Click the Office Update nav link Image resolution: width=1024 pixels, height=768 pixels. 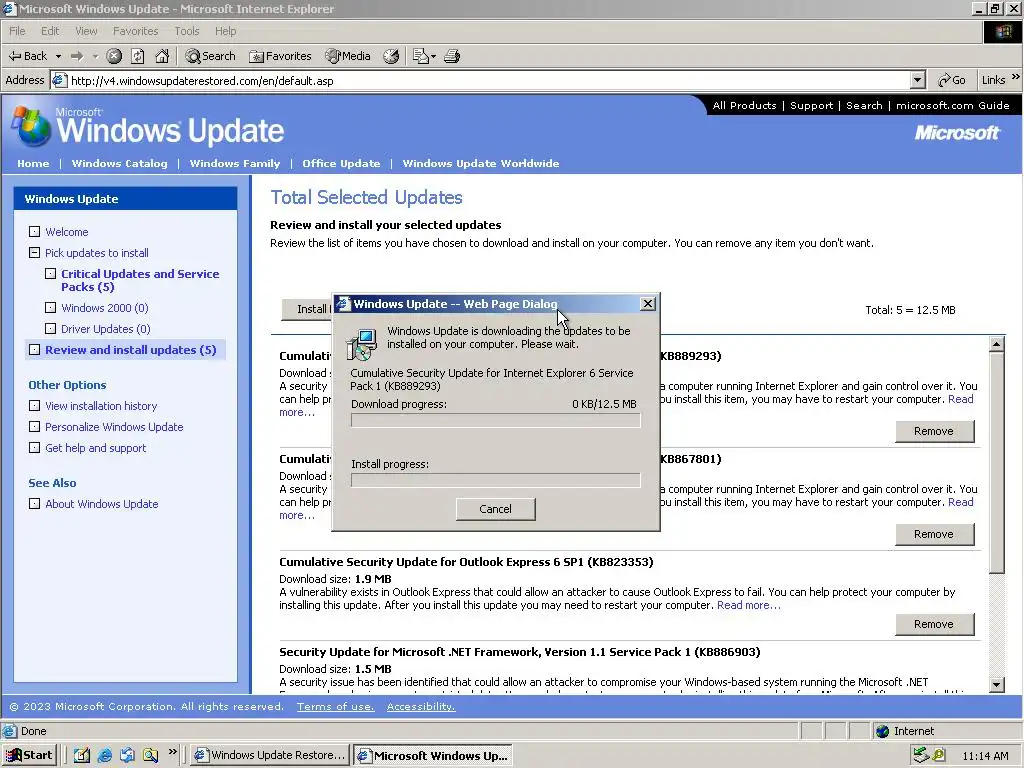click(x=341, y=163)
